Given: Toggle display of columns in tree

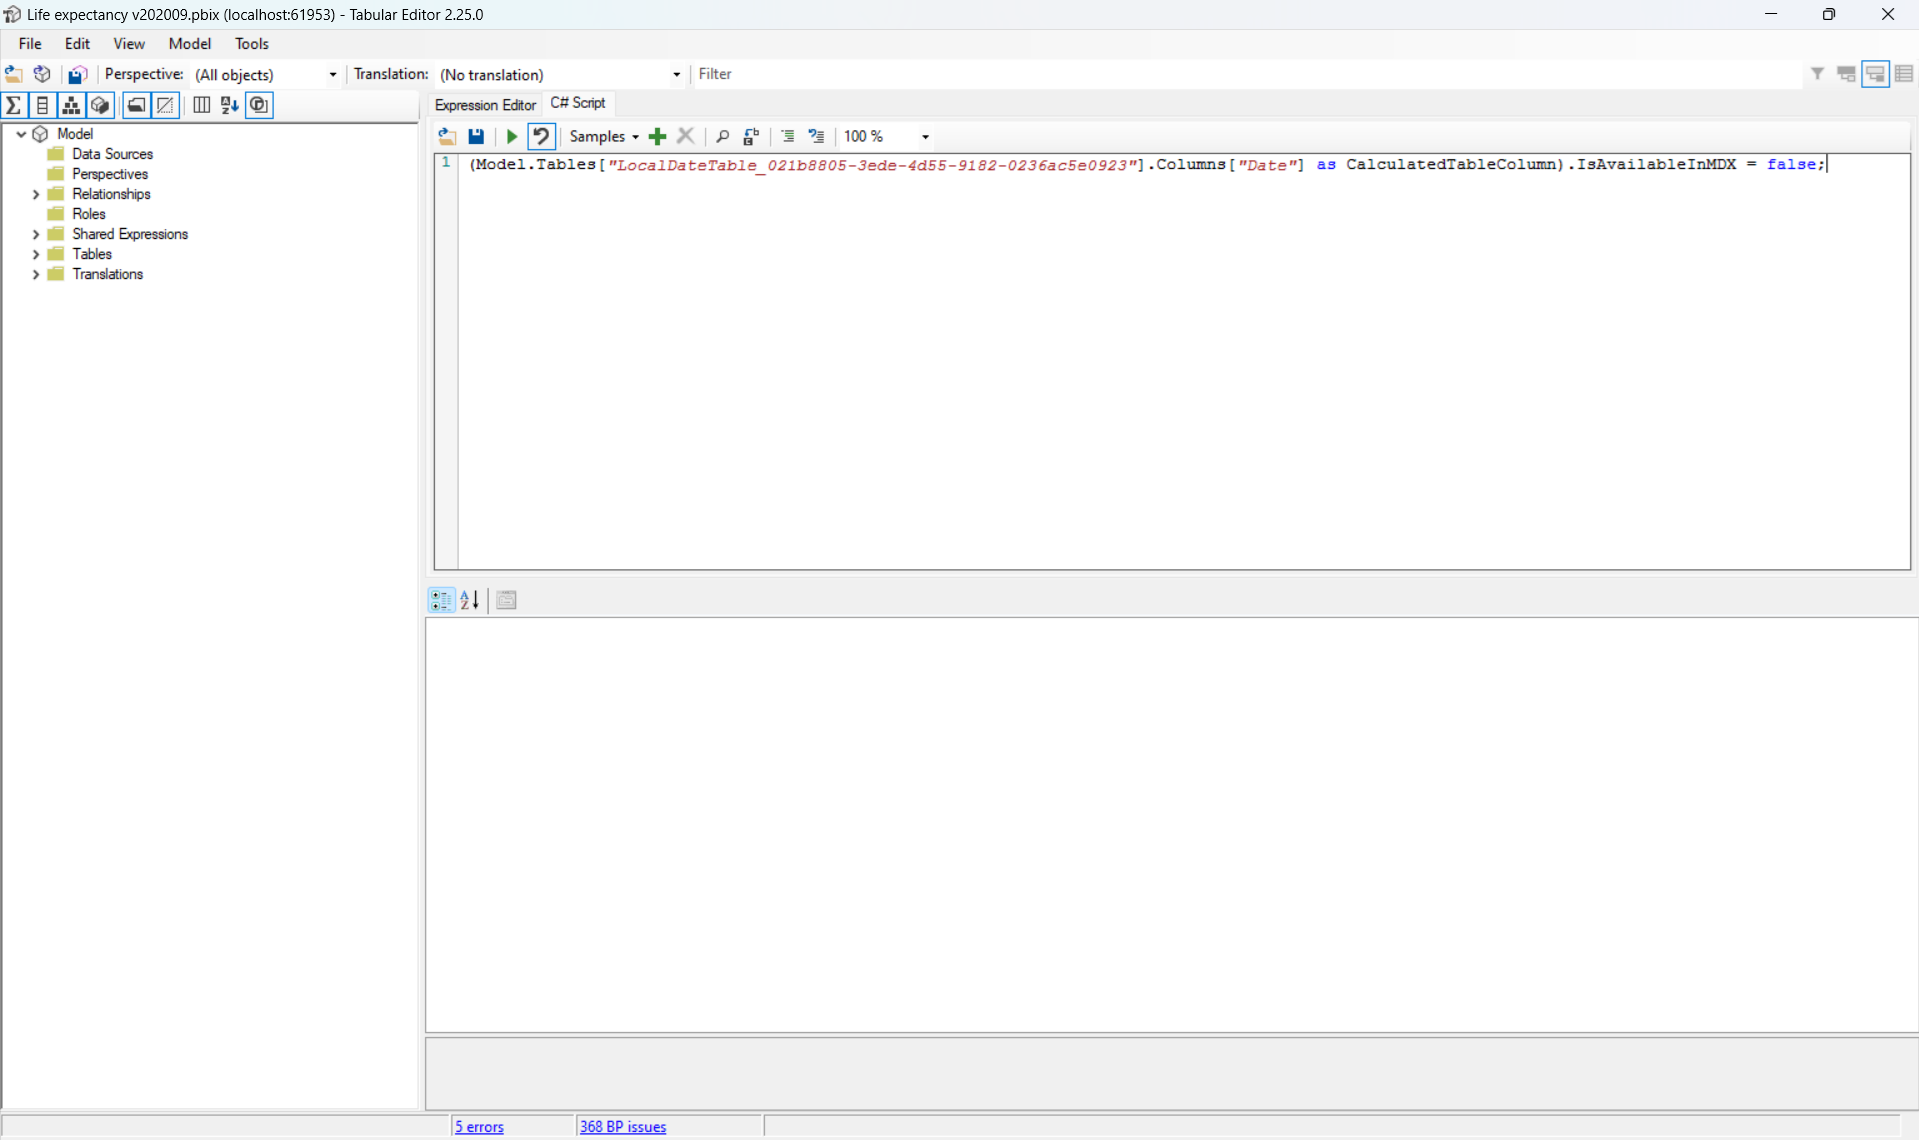Looking at the screenshot, I should point(42,105).
